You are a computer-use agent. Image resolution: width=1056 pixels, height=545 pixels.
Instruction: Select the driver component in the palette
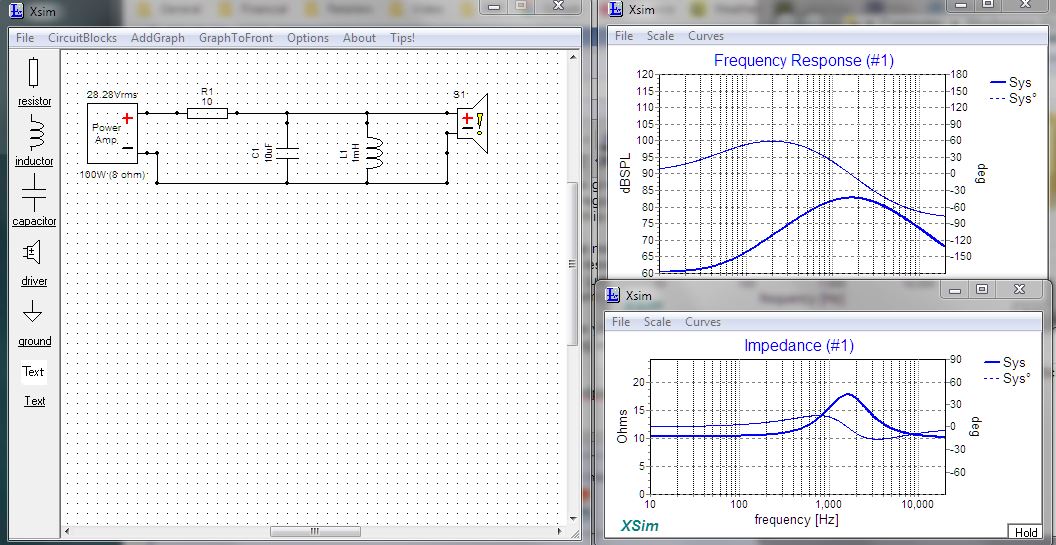pyautogui.click(x=32, y=253)
